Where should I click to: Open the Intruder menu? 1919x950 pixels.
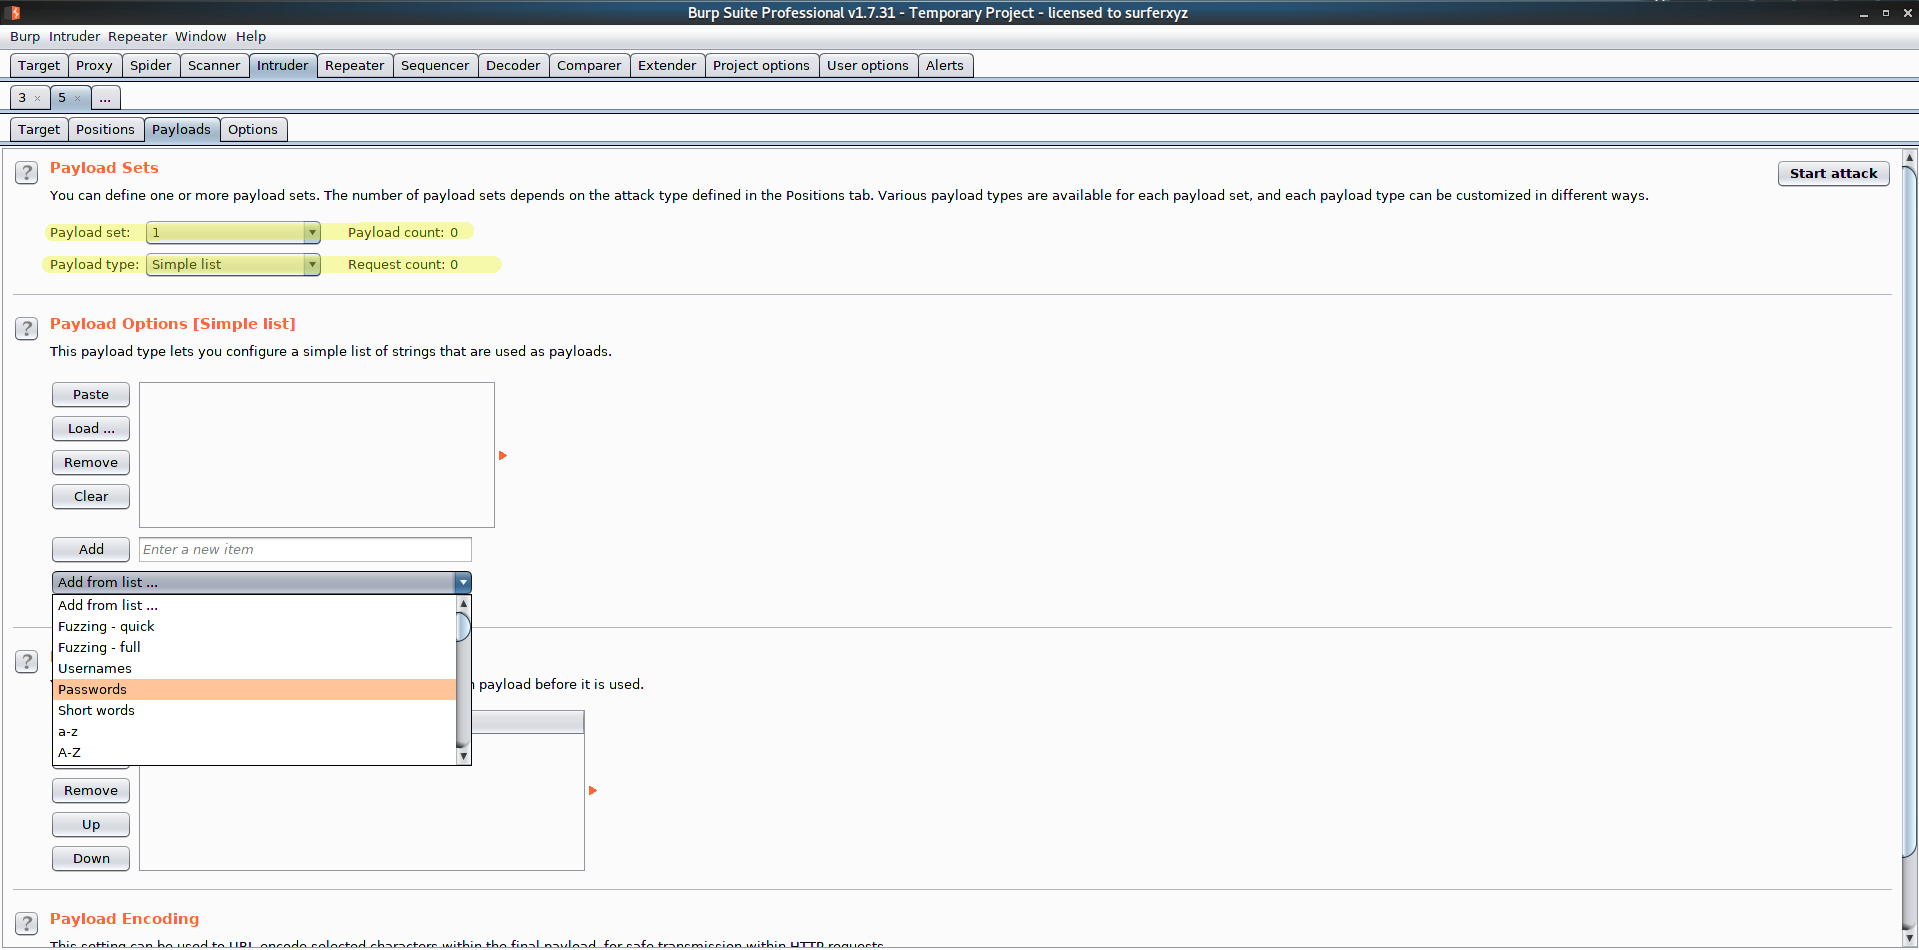point(74,36)
